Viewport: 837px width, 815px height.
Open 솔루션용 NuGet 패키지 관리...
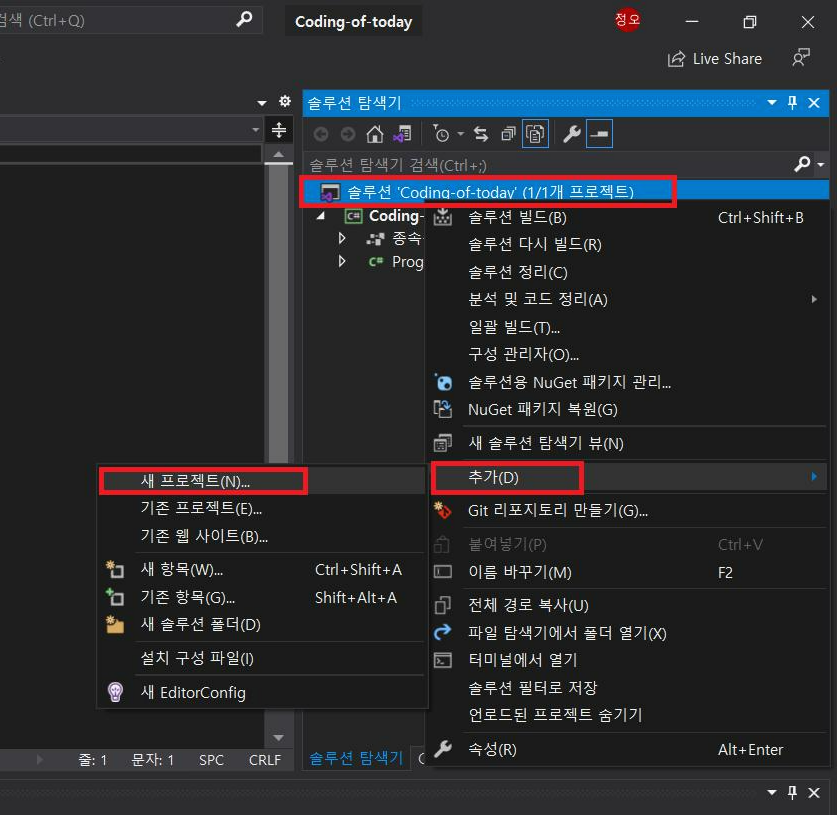pyautogui.click(x=628, y=382)
